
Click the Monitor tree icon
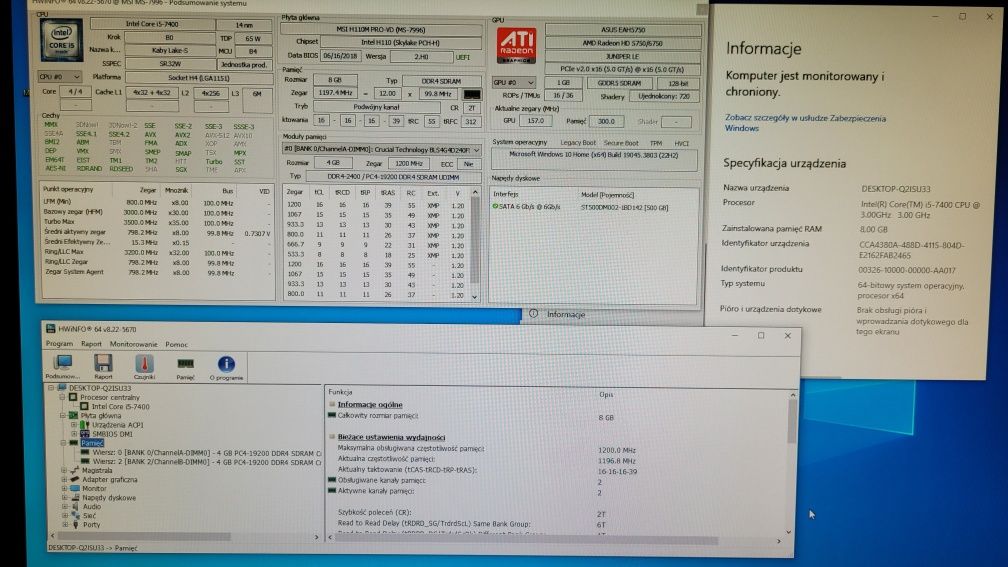74,489
